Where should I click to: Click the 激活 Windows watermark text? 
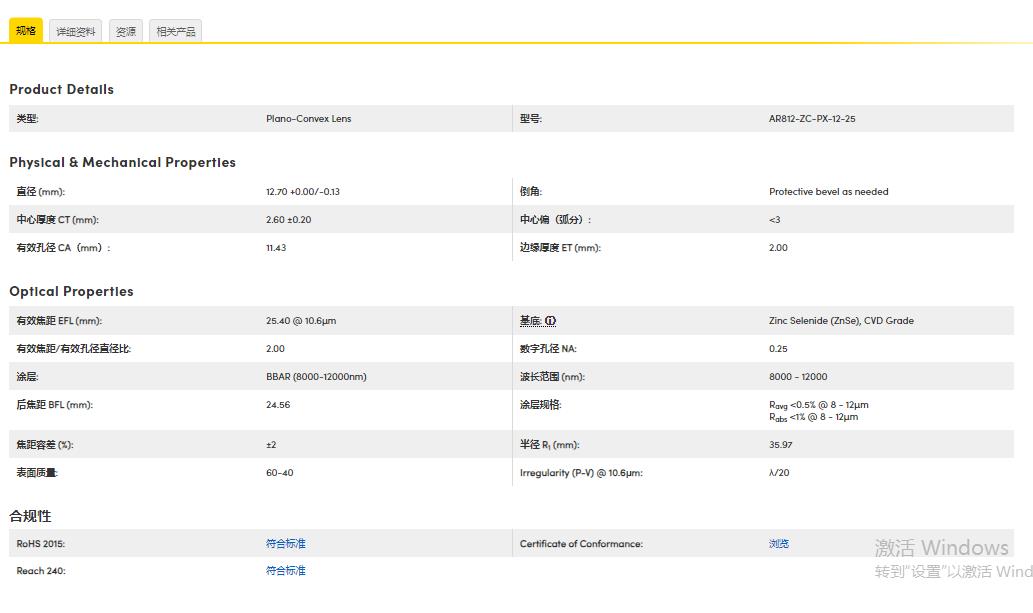[x=941, y=548]
